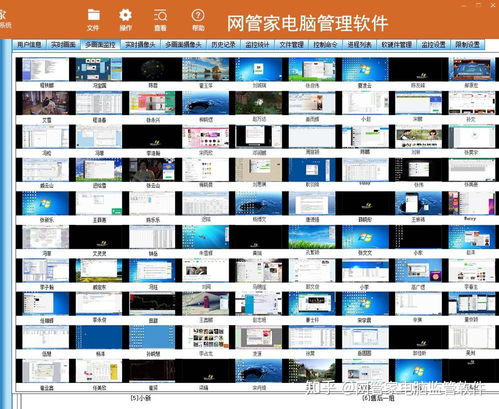Open the 多画面摄像头 tab
The height and width of the screenshot is (409, 499).
183,44
